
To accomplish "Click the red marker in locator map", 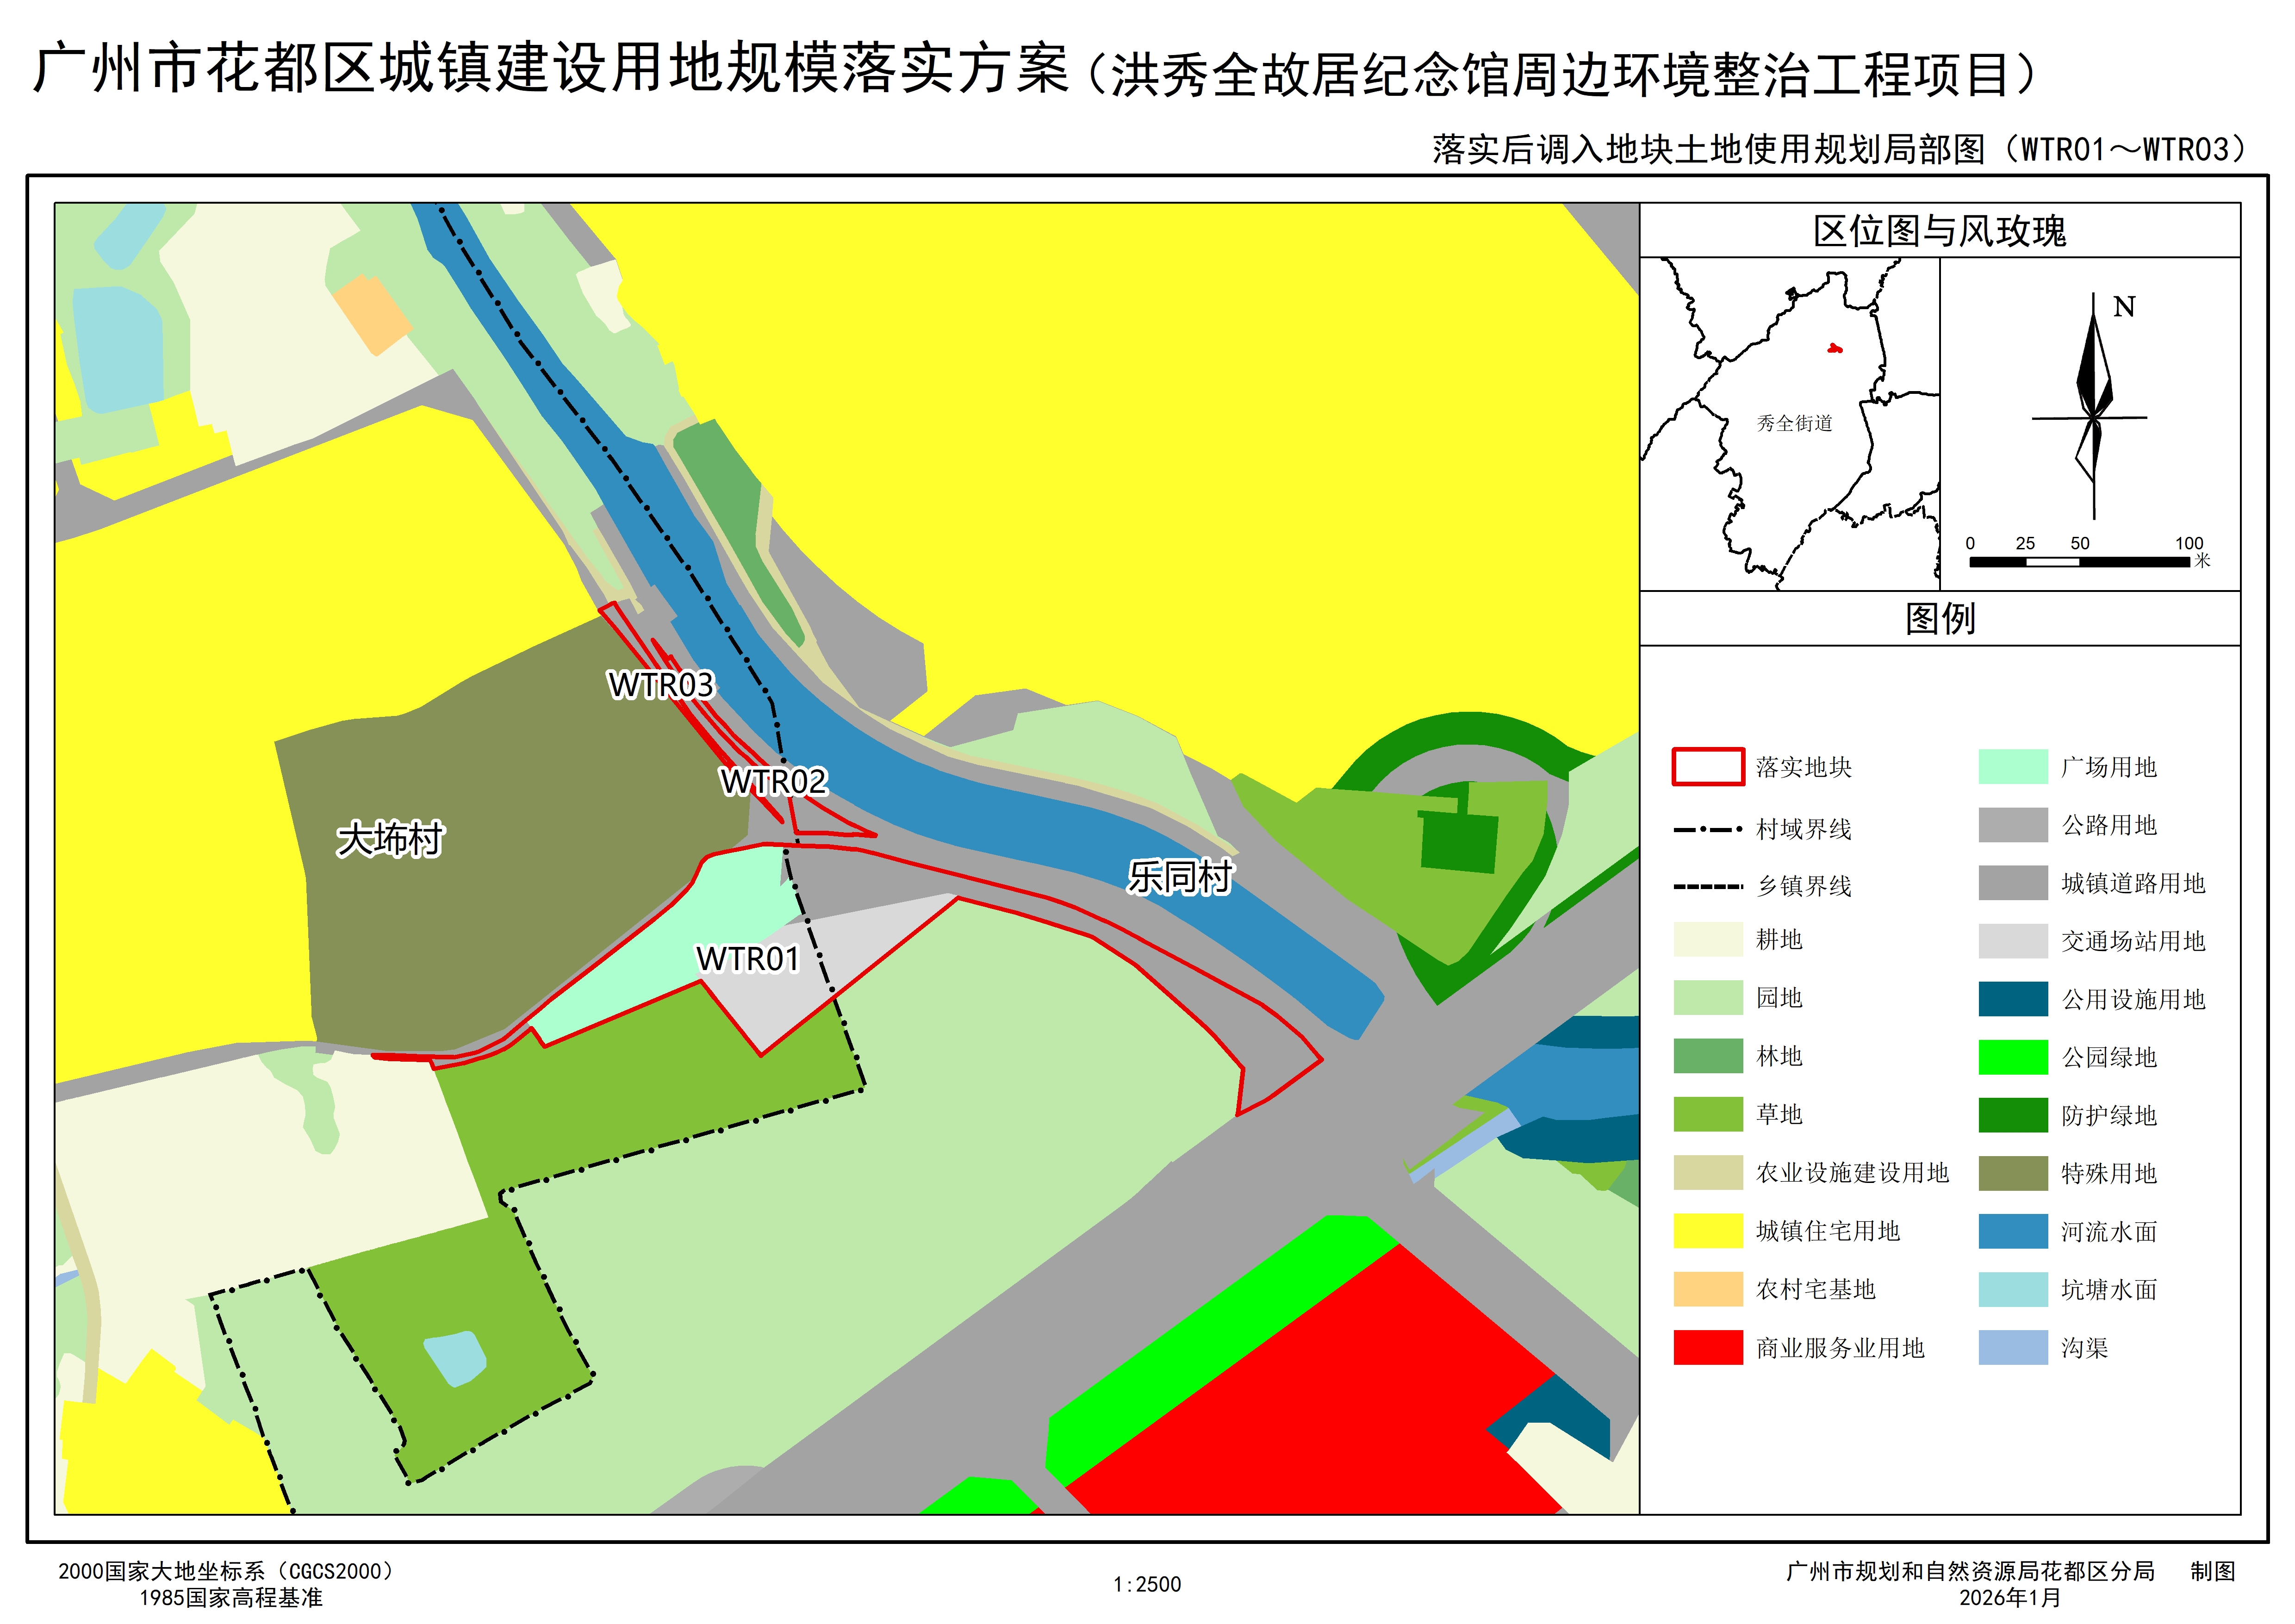I will [x=1834, y=349].
